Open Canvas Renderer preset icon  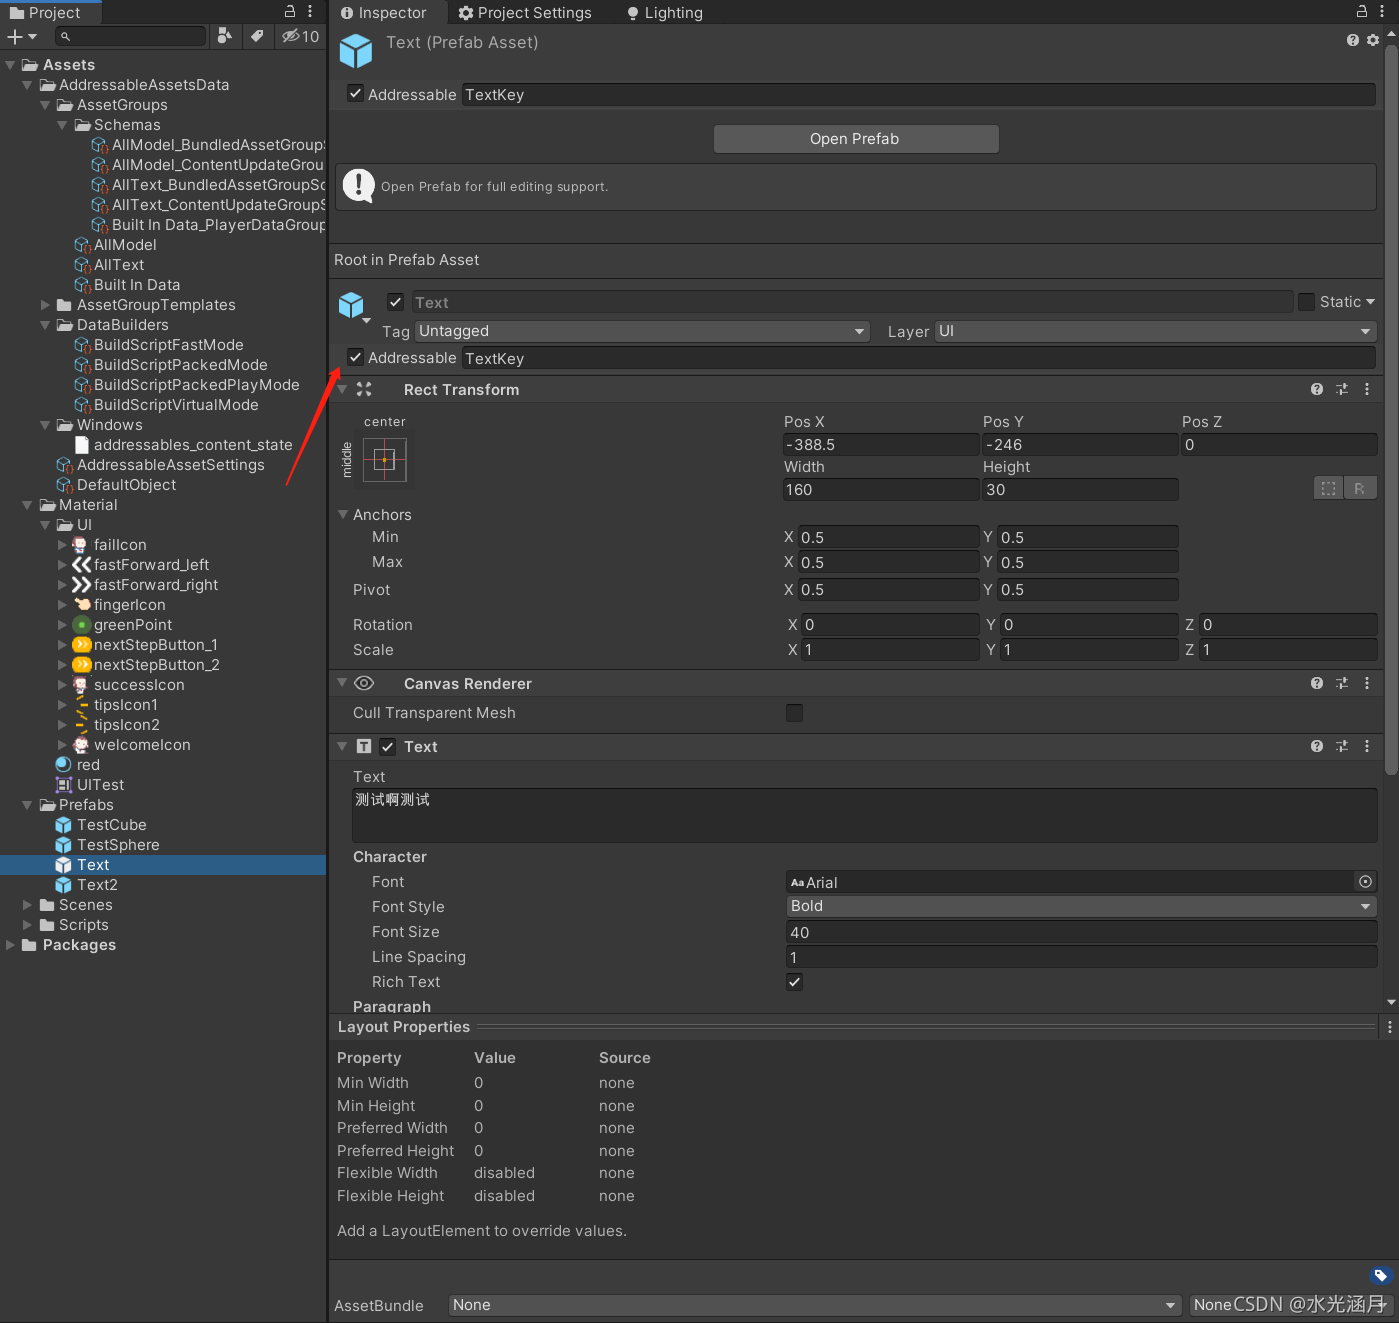coord(1342,683)
